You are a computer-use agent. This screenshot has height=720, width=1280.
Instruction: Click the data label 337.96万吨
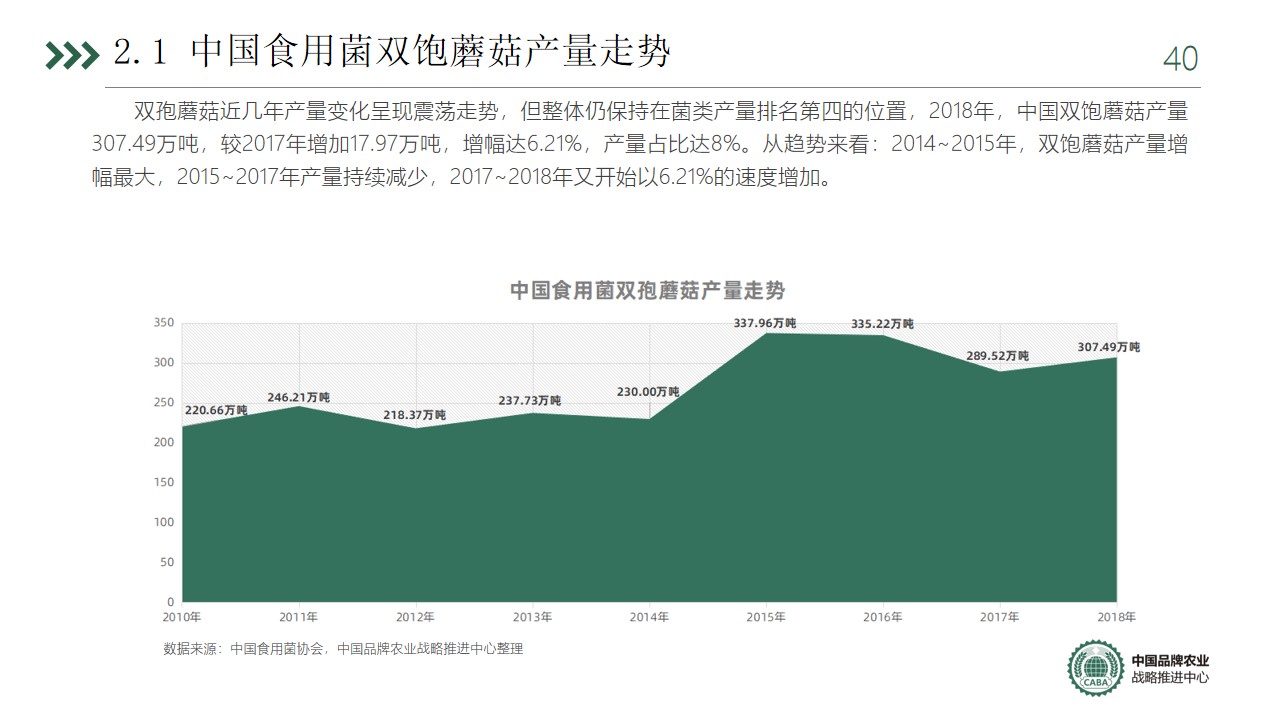coord(765,323)
